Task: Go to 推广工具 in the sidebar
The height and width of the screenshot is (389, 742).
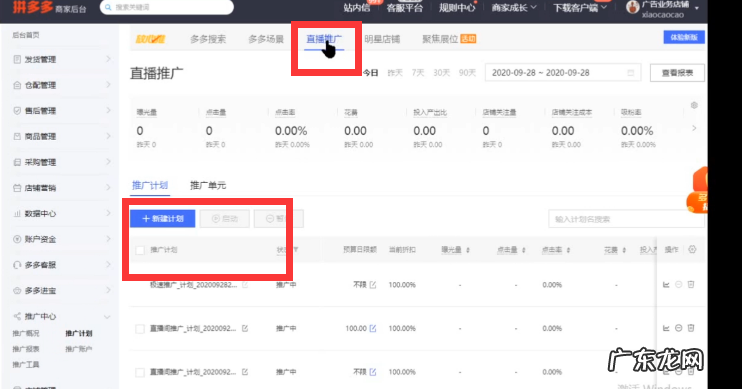Action: [26, 364]
